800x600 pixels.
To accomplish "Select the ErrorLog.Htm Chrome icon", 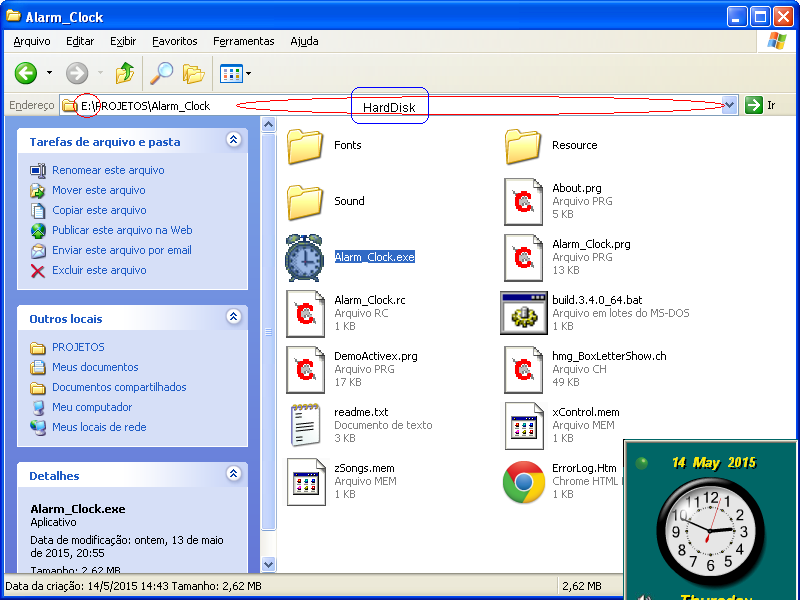I will click(523, 482).
